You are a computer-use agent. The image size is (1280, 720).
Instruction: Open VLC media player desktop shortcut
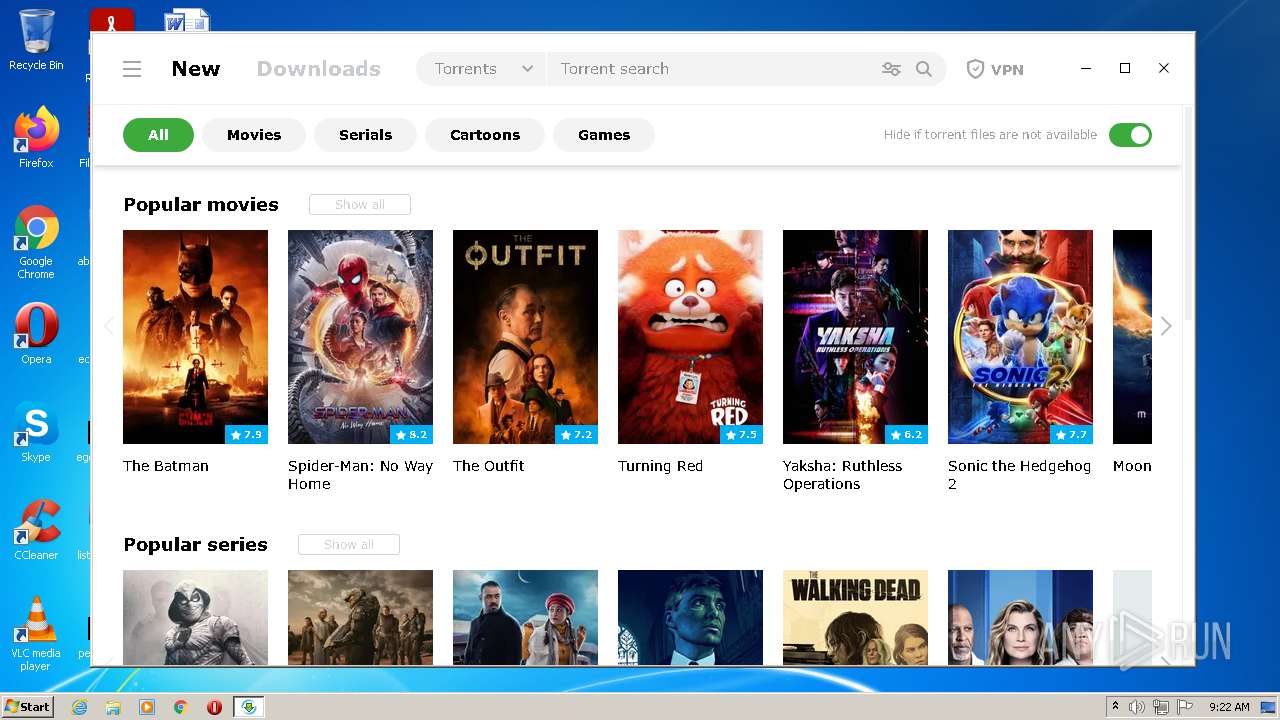36,634
